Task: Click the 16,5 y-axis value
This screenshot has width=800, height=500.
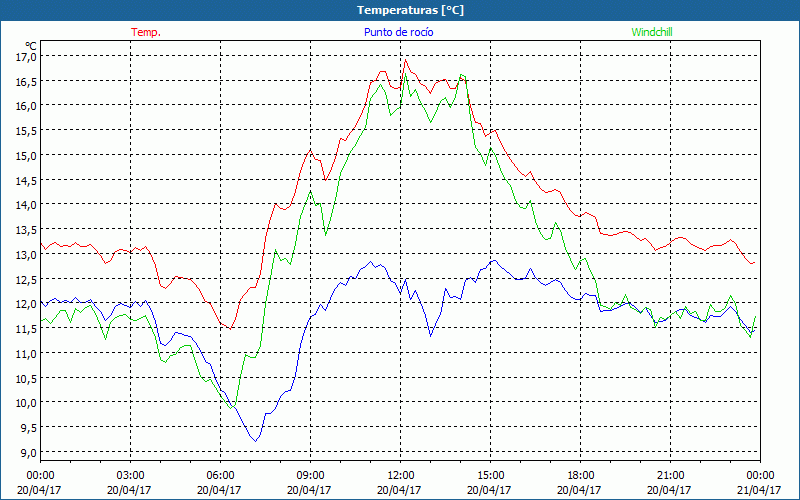Action: click(27, 81)
